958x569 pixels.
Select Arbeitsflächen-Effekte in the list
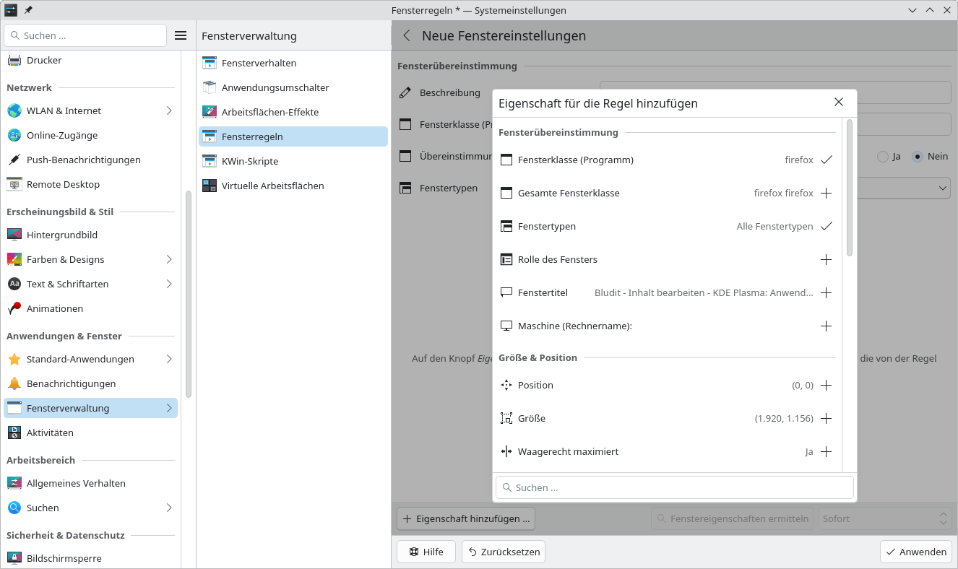[269, 112]
